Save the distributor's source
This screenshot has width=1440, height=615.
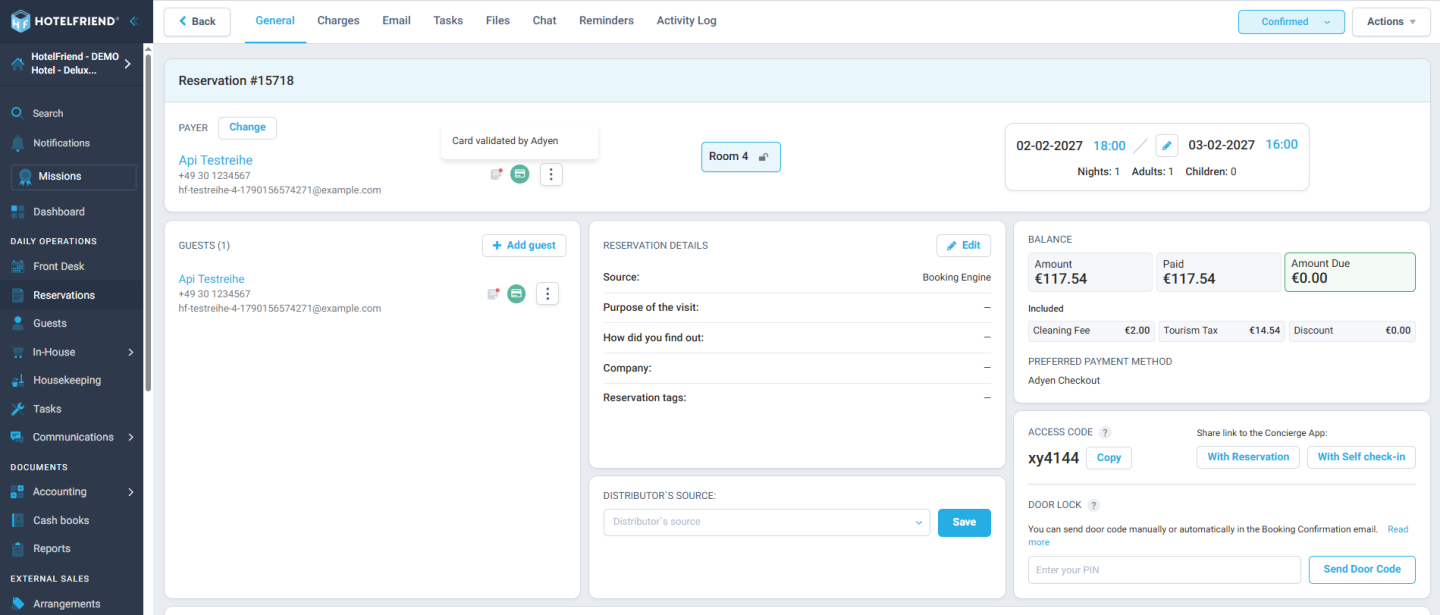point(964,522)
